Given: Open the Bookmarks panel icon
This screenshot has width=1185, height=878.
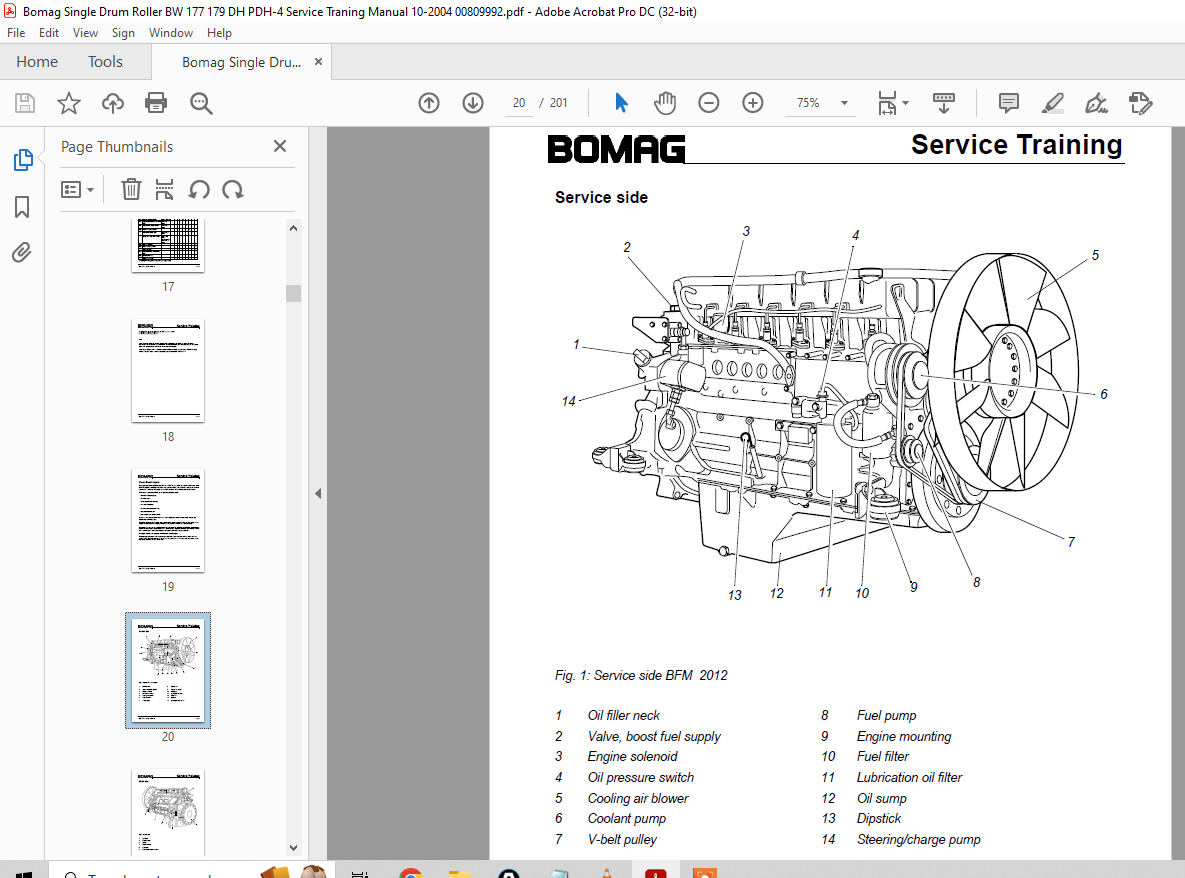Looking at the screenshot, I should (x=22, y=206).
